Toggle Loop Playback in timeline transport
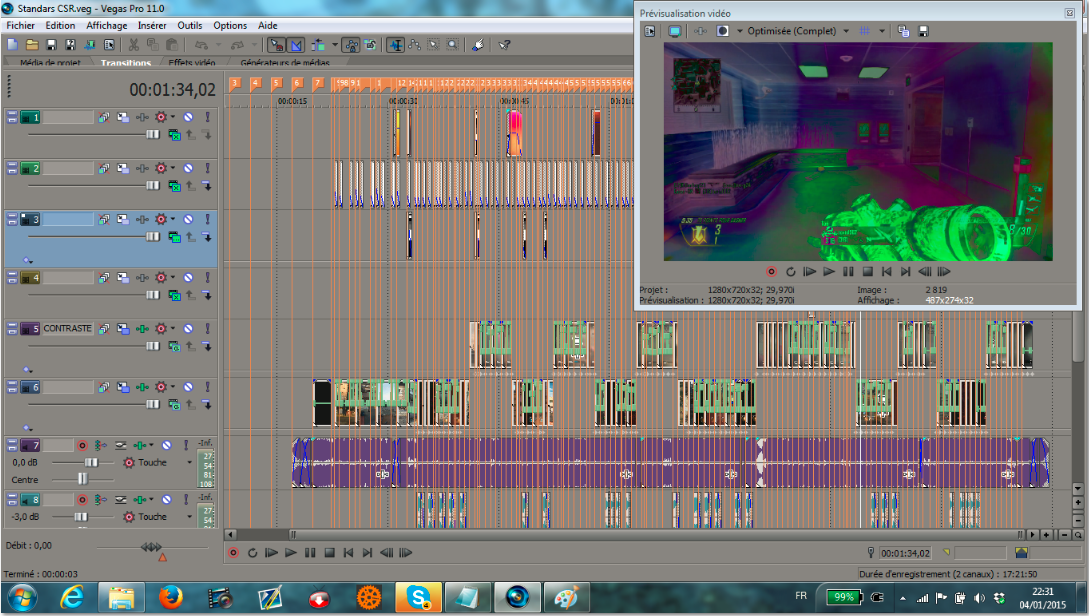The width and height of the screenshot is (1089, 616). coord(253,553)
